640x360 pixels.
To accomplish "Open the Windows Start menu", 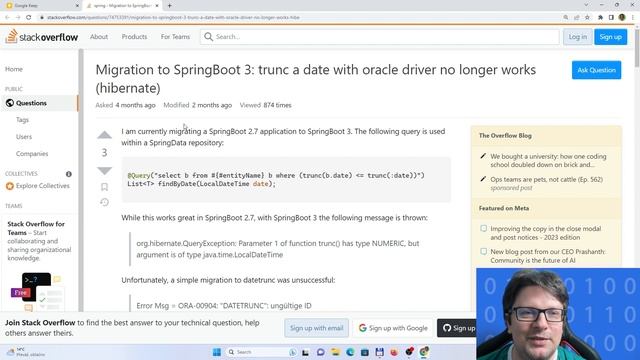I will tap(217, 352).
